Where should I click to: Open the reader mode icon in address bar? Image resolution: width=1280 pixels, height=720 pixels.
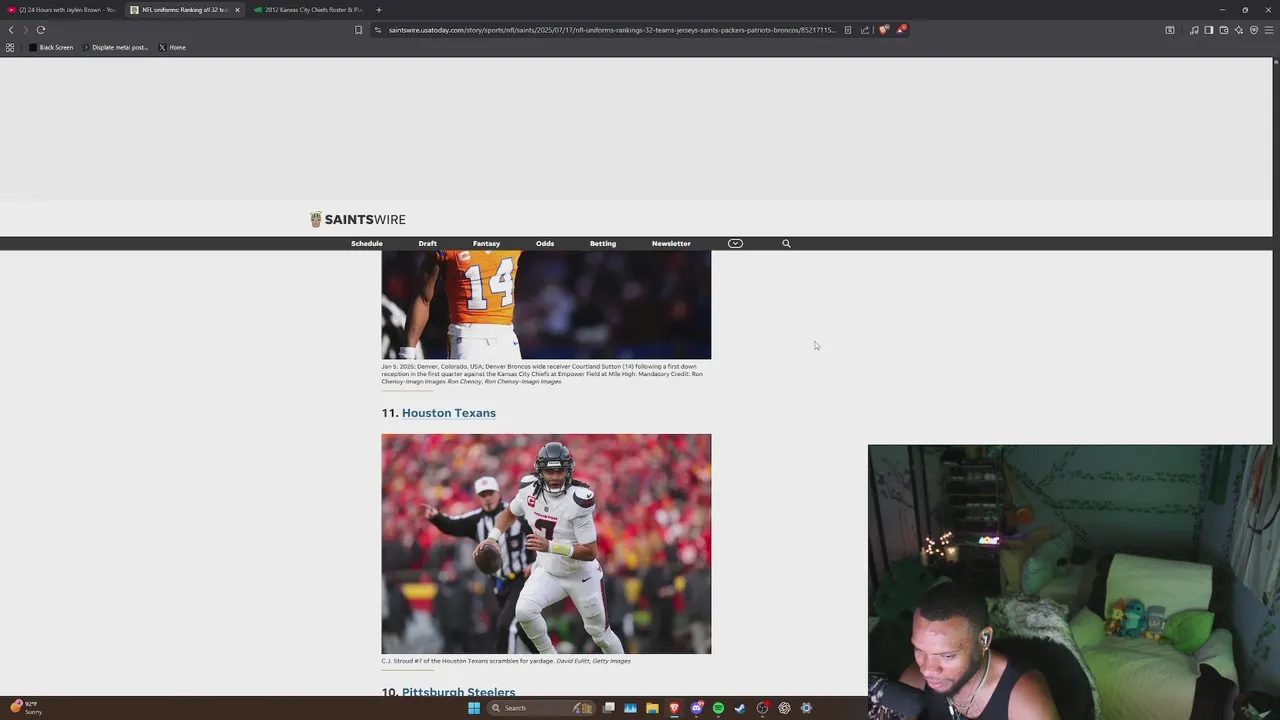point(848,30)
